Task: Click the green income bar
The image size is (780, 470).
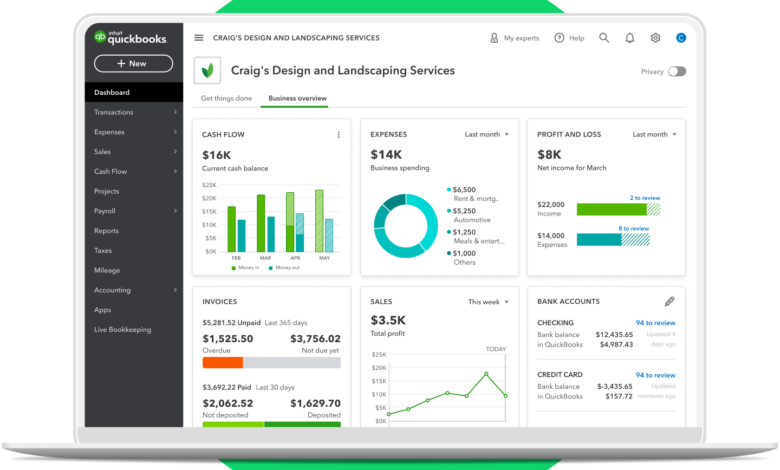Action: (611, 209)
